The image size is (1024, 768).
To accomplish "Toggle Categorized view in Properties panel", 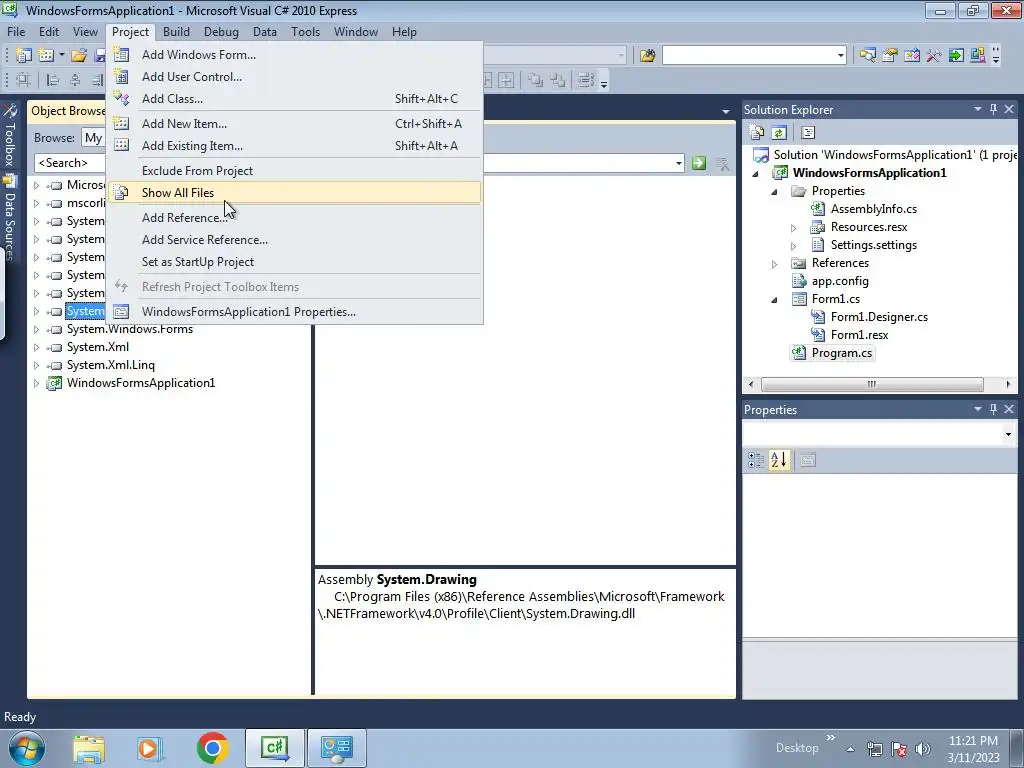I will coord(756,460).
